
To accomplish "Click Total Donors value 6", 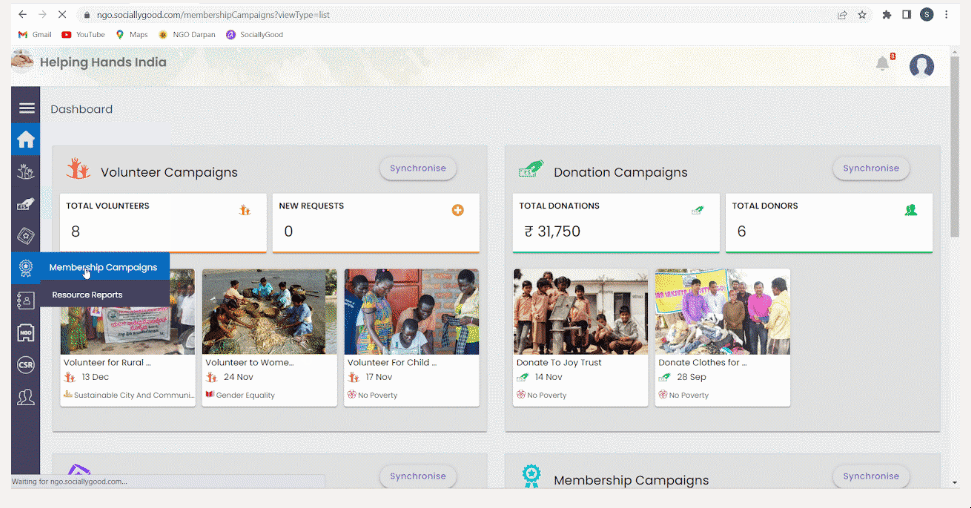I will (x=741, y=232).
